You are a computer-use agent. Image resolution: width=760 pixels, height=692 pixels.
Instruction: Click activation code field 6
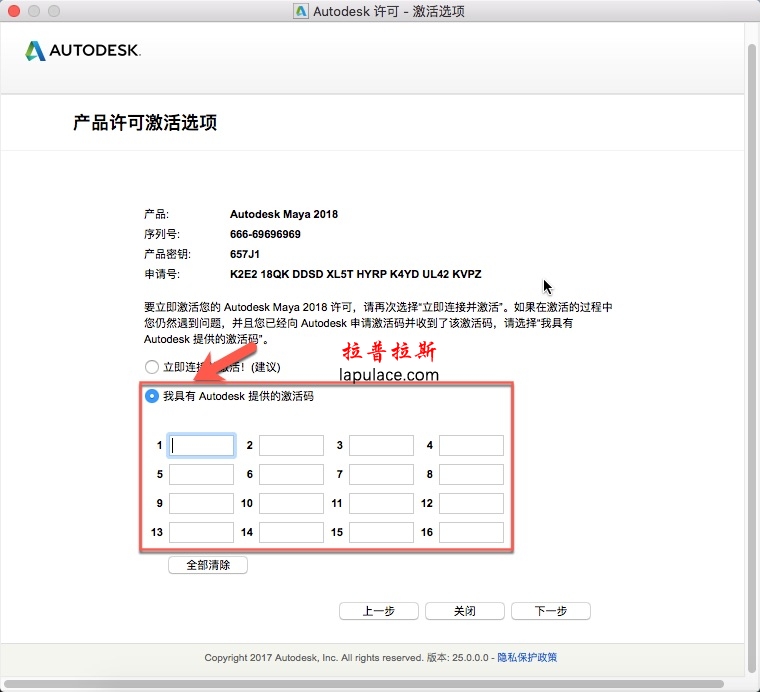291,474
